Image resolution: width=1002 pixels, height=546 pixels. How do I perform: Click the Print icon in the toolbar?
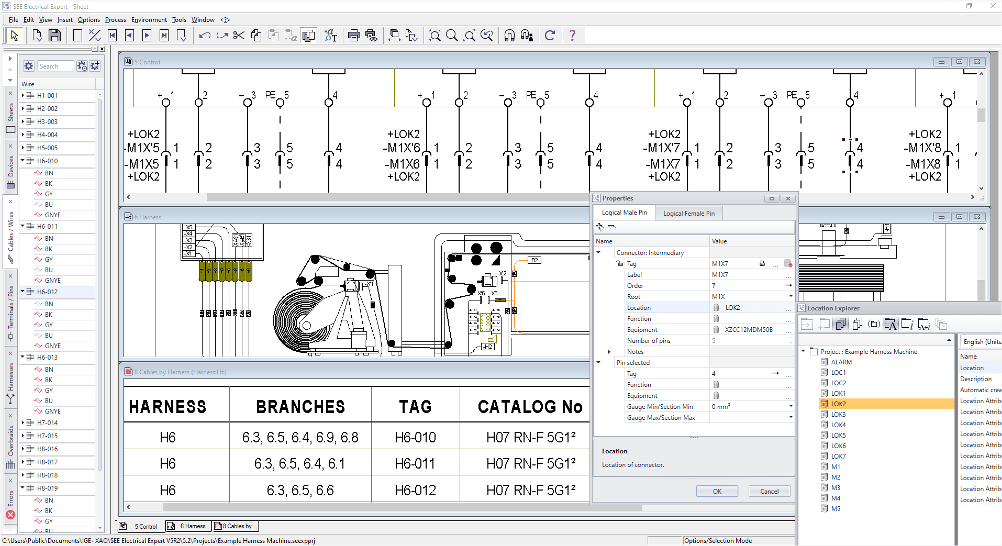[353, 35]
